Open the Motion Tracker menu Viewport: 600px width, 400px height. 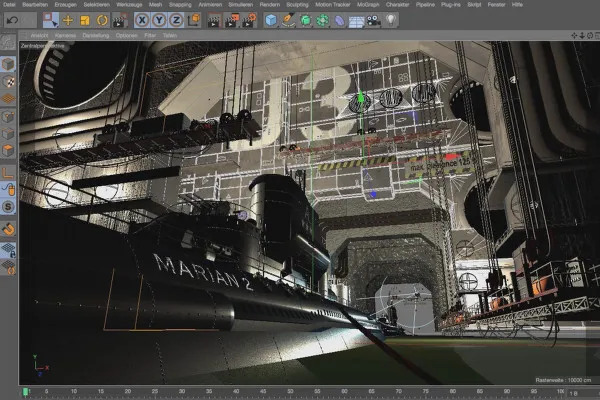pyautogui.click(x=332, y=5)
